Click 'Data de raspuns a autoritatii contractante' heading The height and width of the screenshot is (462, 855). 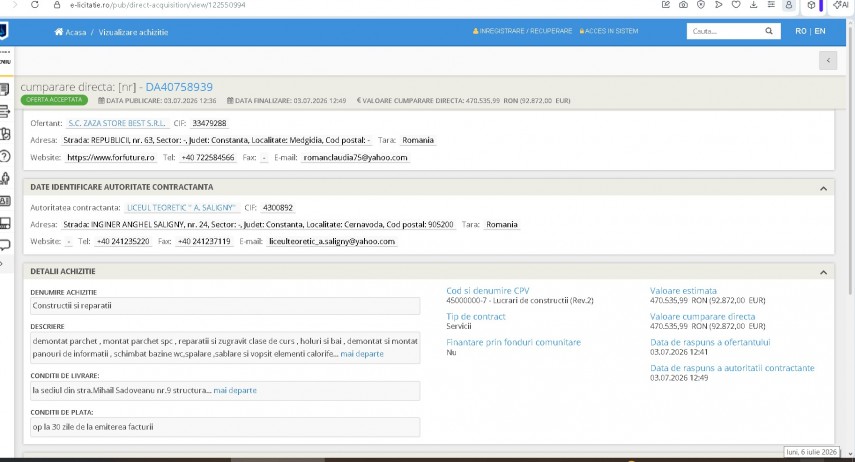(x=732, y=368)
